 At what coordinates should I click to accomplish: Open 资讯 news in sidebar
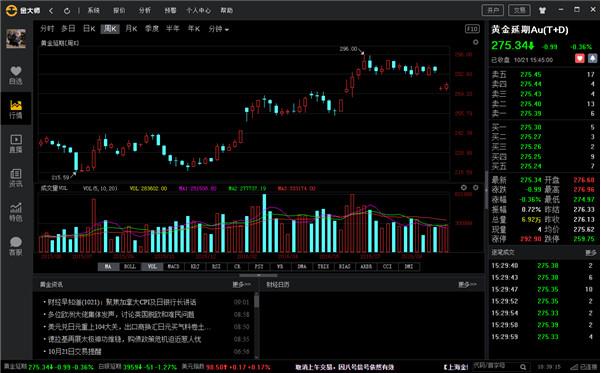[16, 178]
